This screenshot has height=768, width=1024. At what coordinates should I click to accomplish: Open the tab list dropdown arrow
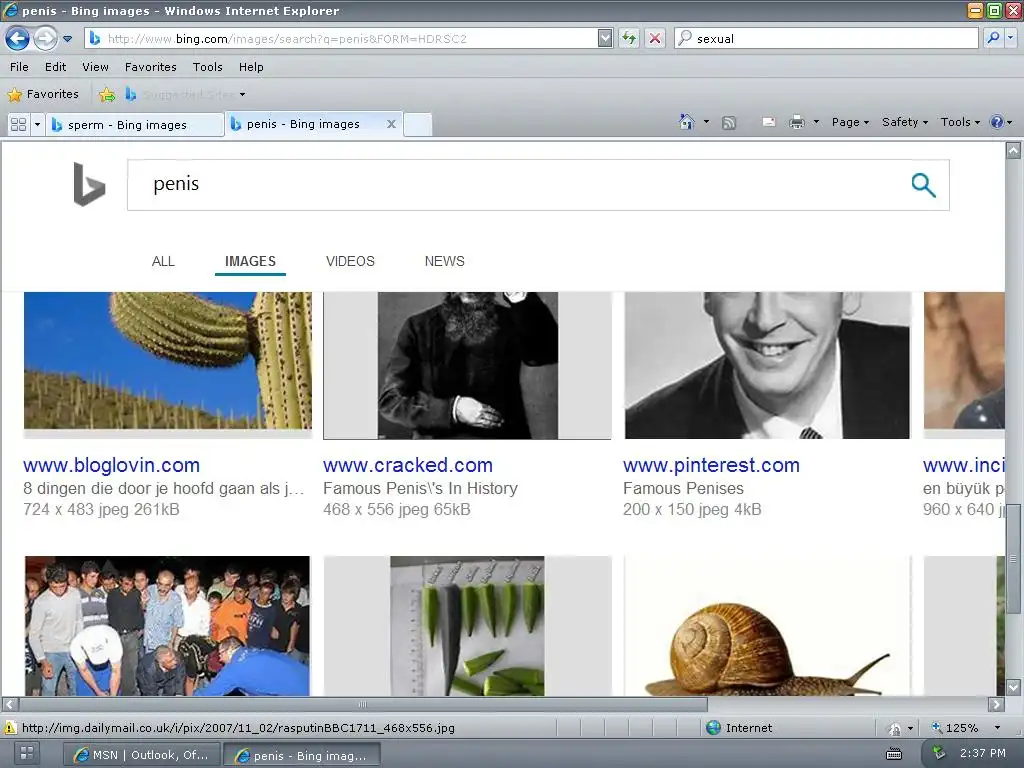tap(37, 124)
